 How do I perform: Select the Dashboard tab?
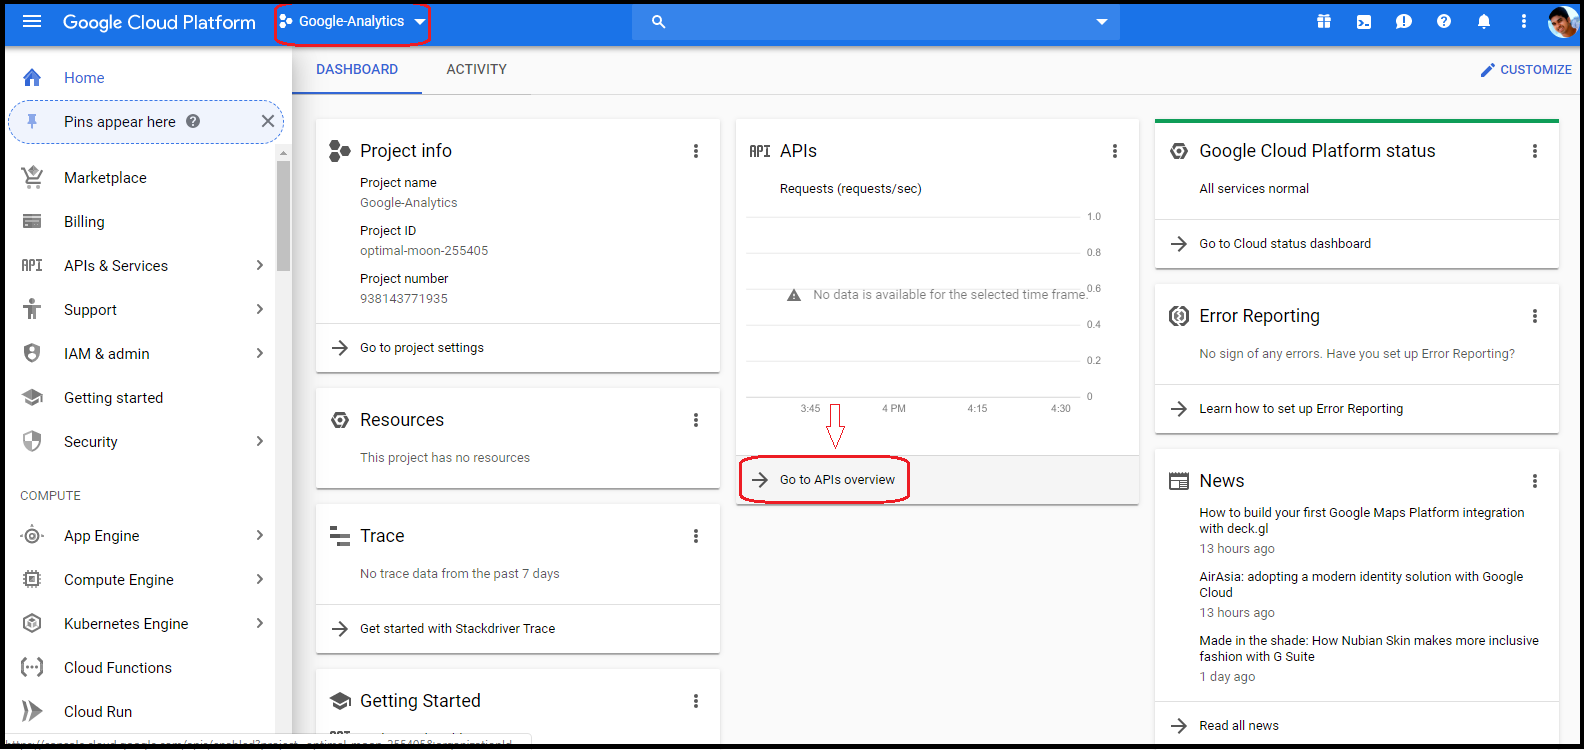357,69
